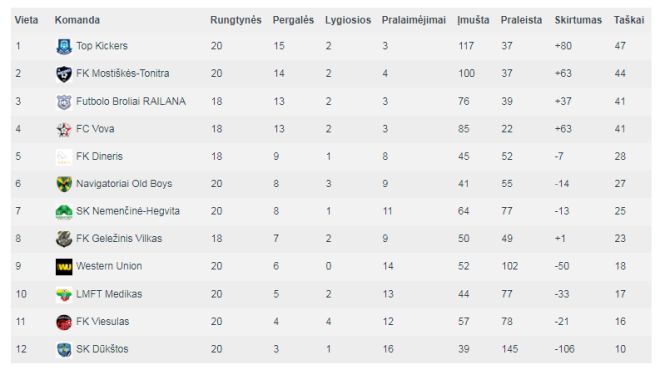Click the Pergalės column header
The image size is (660, 370).
[x=293, y=20]
